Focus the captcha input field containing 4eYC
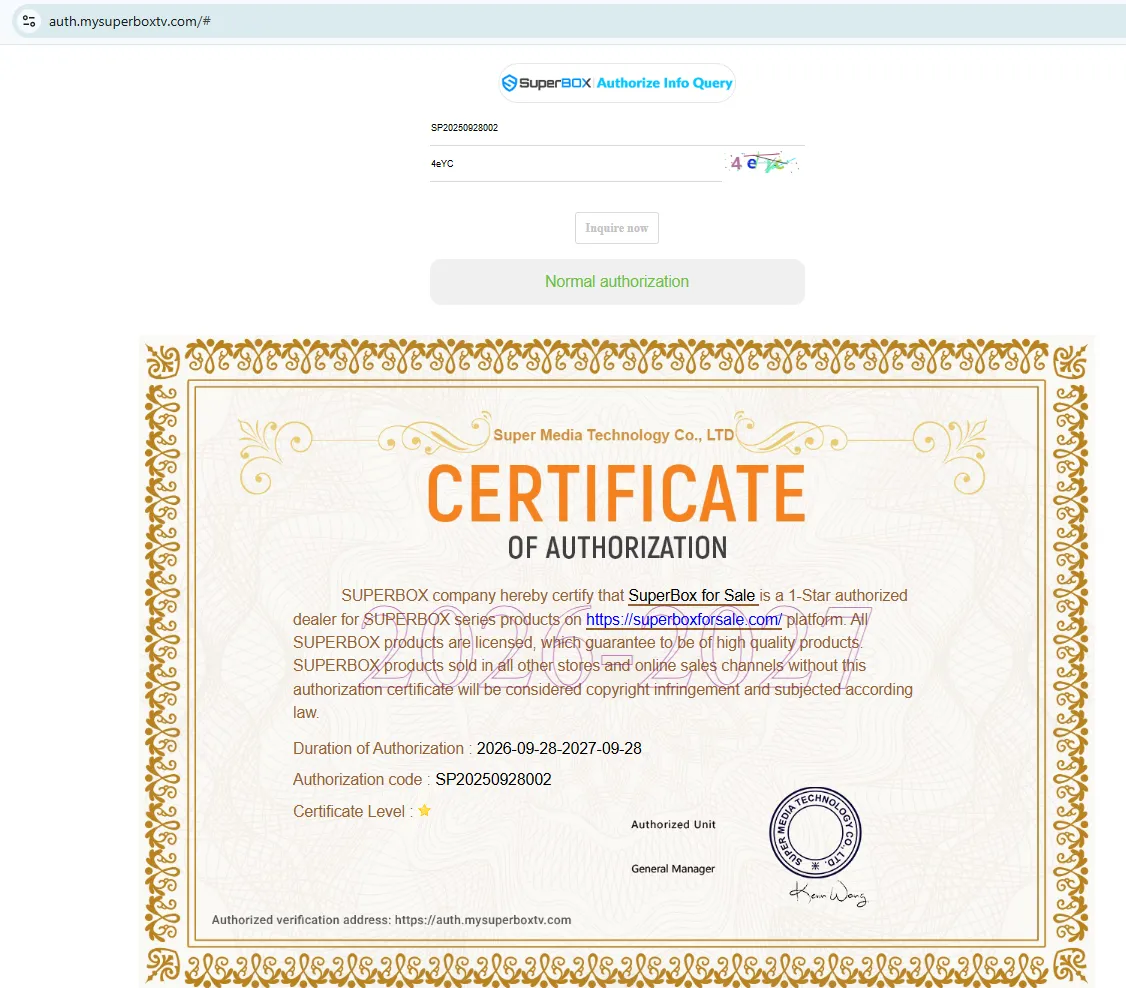 tap(576, 164)
